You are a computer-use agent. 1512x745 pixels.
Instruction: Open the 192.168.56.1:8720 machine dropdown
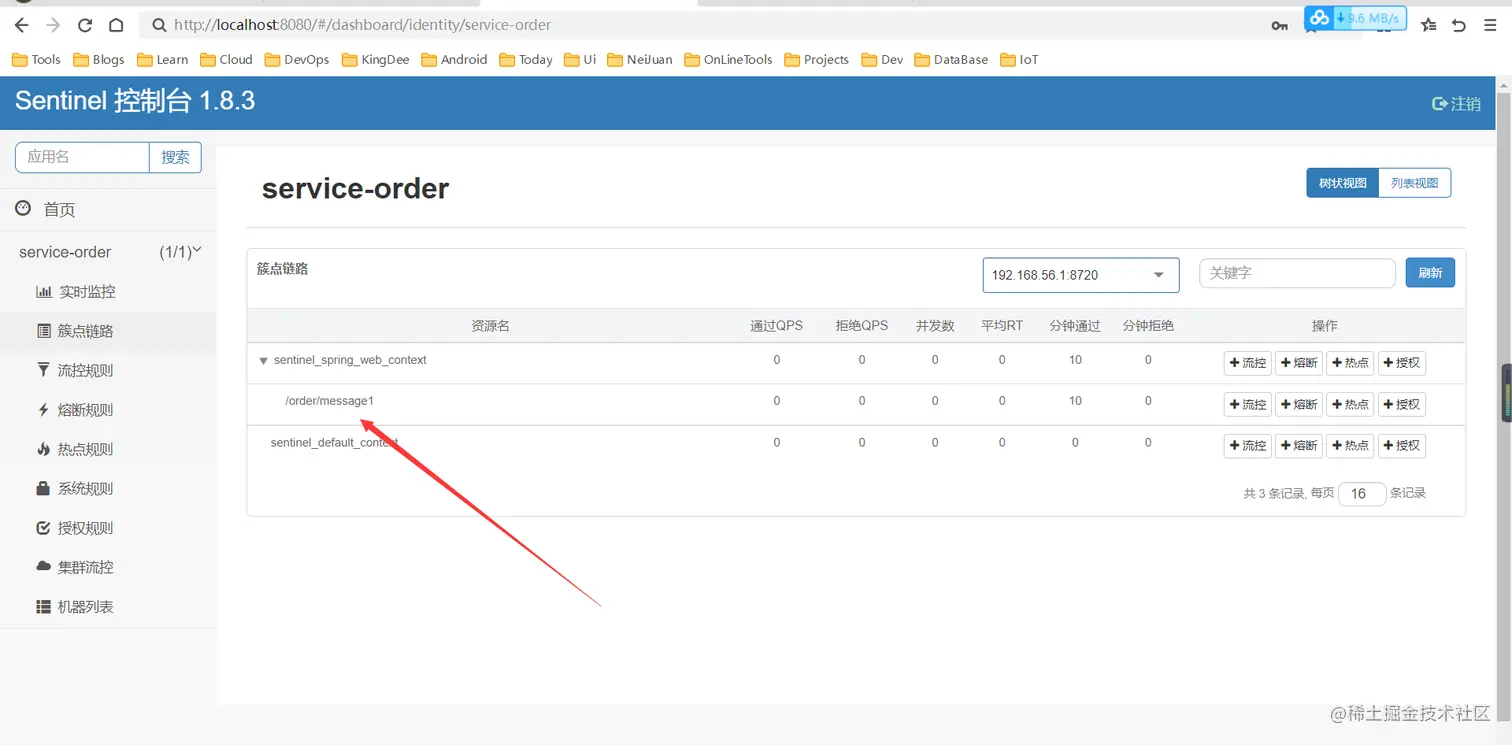tap(1081, 275)
